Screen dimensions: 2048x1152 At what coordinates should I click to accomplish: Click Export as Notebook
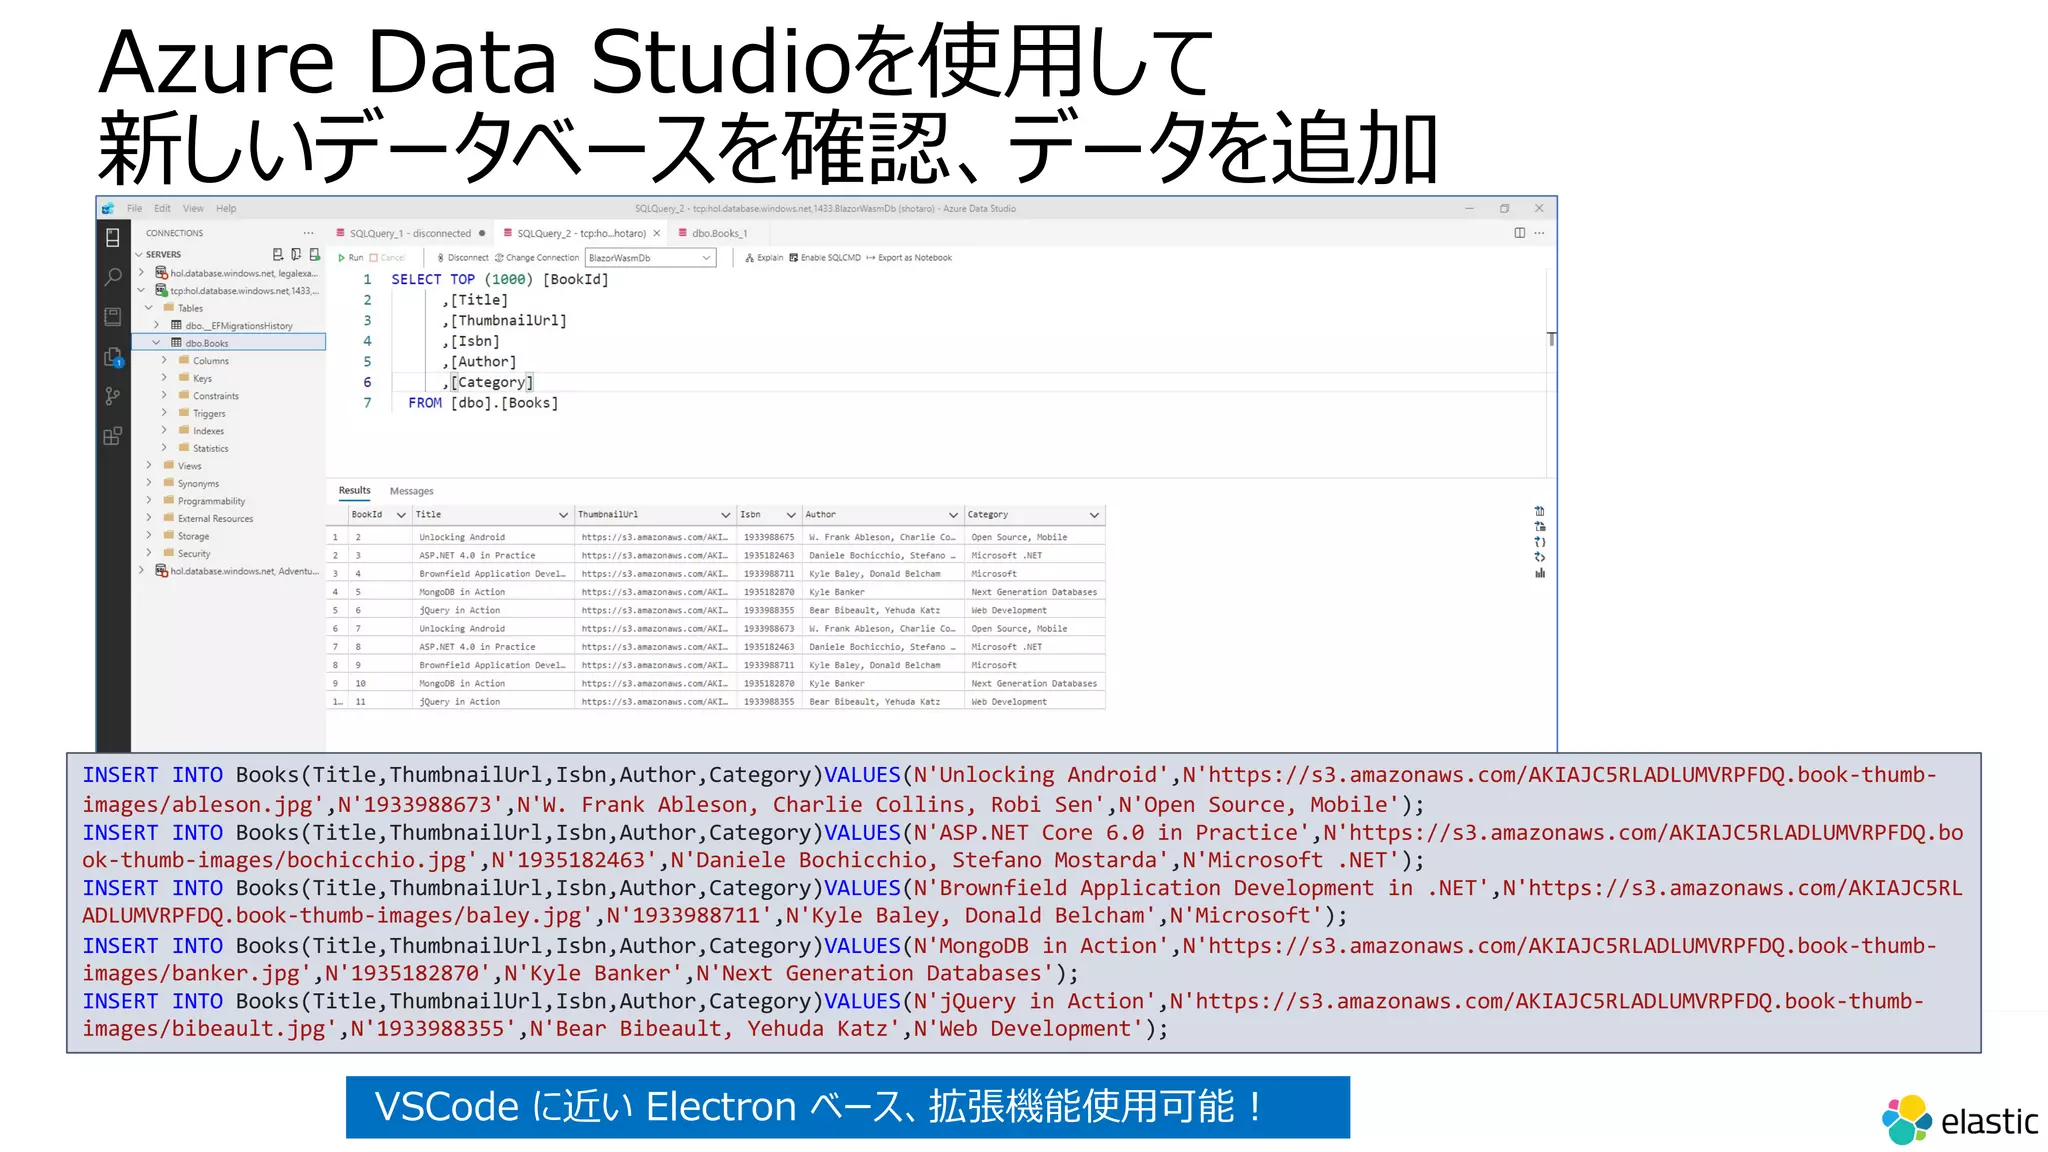coord(909,258)
